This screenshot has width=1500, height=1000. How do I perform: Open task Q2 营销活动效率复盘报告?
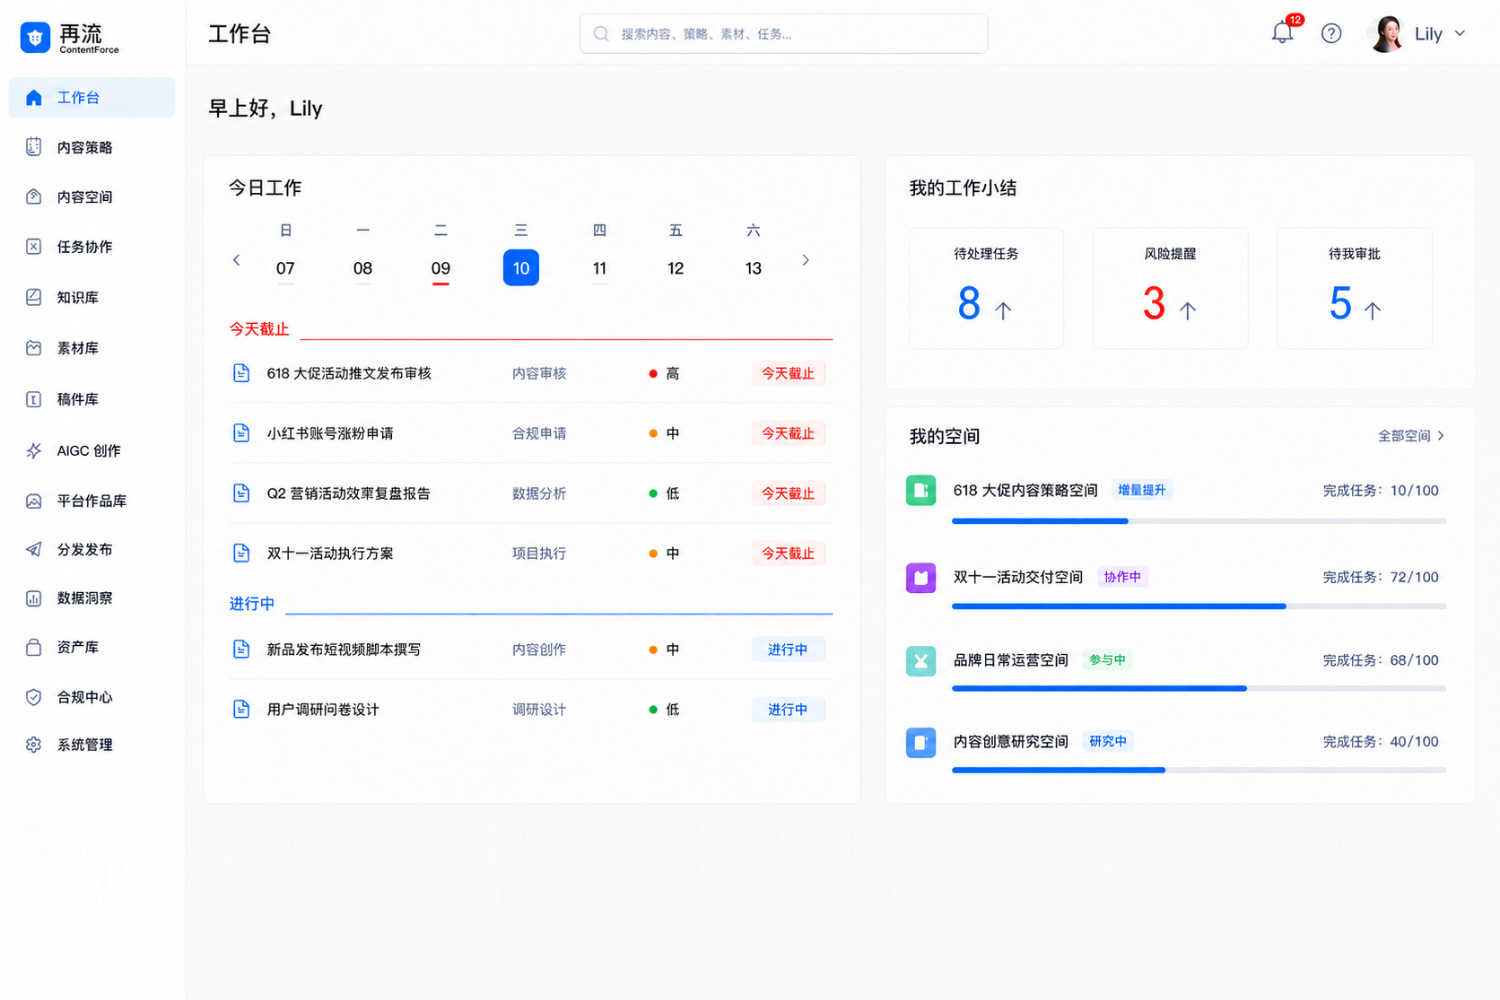point(348,493)
